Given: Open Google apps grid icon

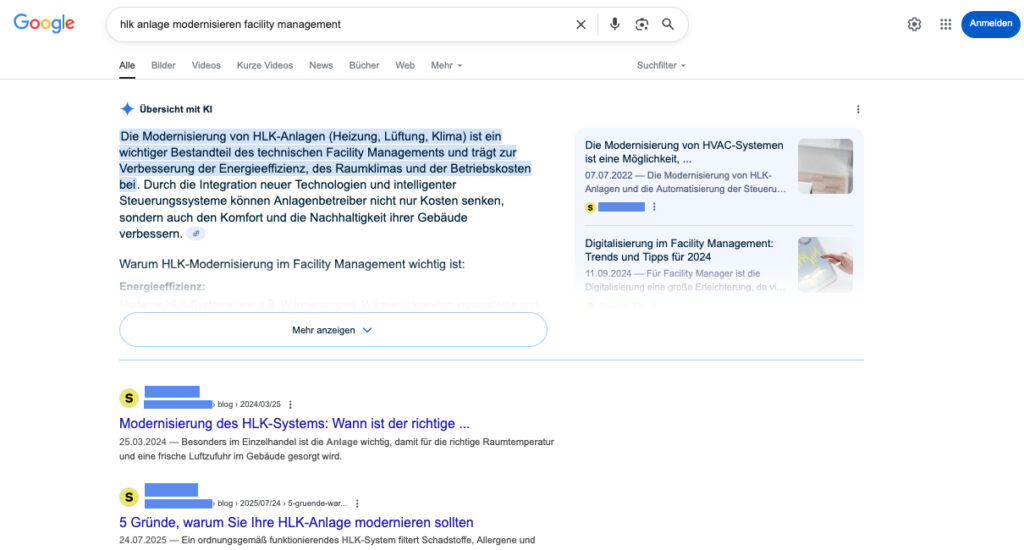Looking at the screenshot, I should click(946, 24).
